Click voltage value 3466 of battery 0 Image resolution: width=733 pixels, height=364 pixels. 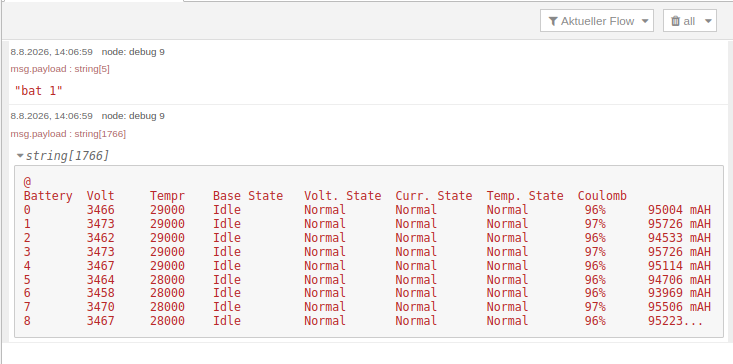101,210
